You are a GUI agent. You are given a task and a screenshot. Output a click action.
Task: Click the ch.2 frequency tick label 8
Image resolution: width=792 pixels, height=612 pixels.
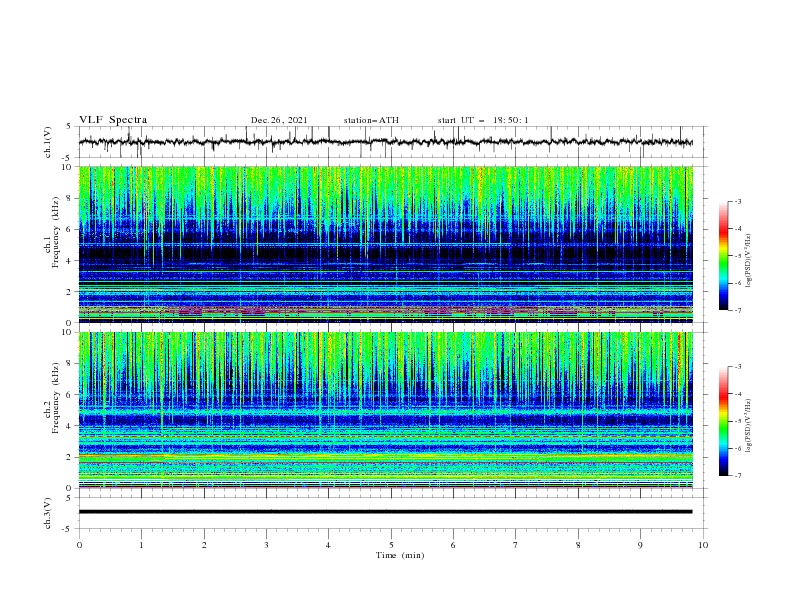[71, 364]
